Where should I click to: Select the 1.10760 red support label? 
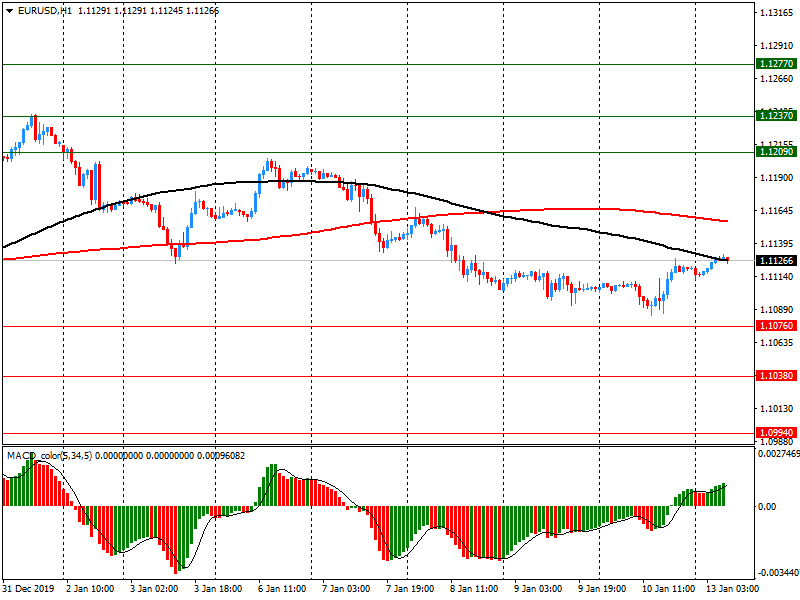click(776, 326)
